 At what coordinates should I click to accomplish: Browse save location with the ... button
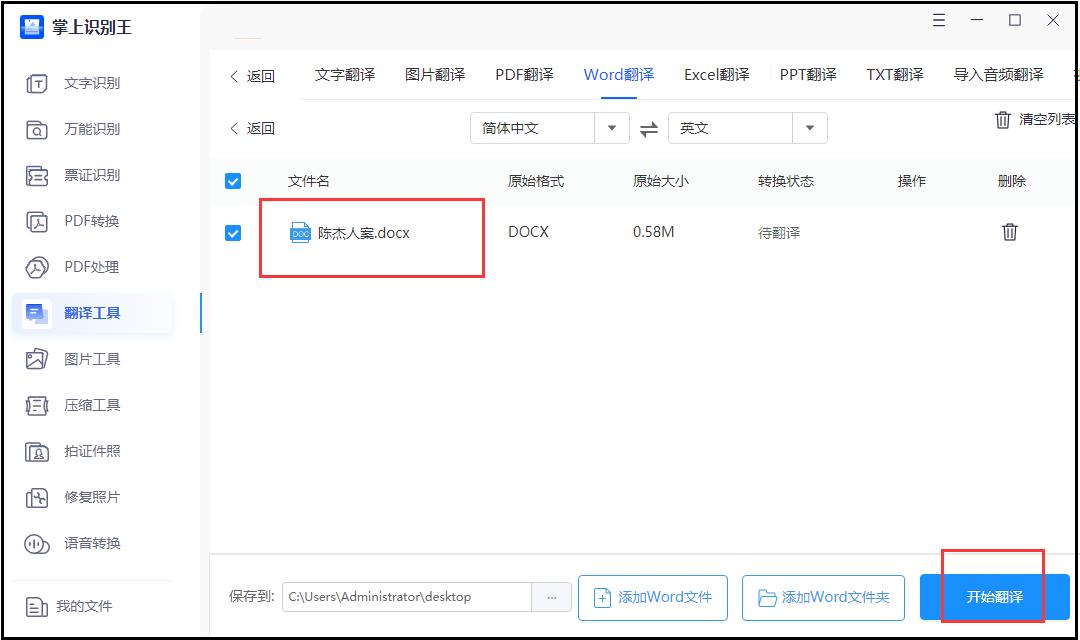pos(552,596)
